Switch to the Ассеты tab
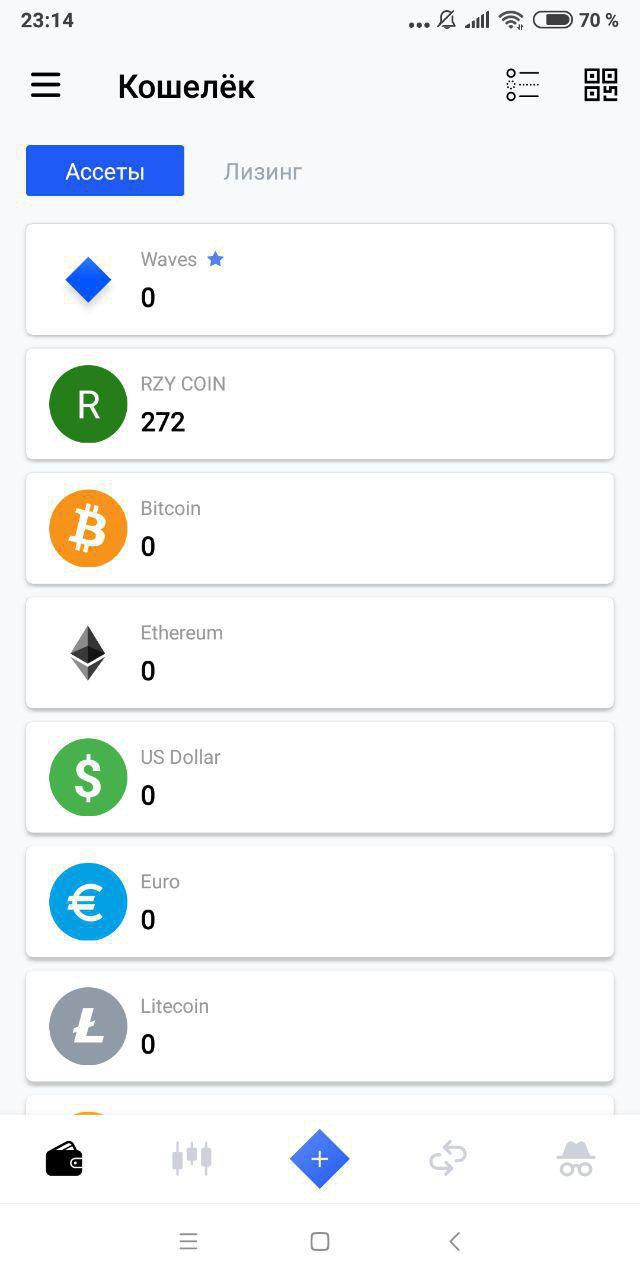 [105, 171]
